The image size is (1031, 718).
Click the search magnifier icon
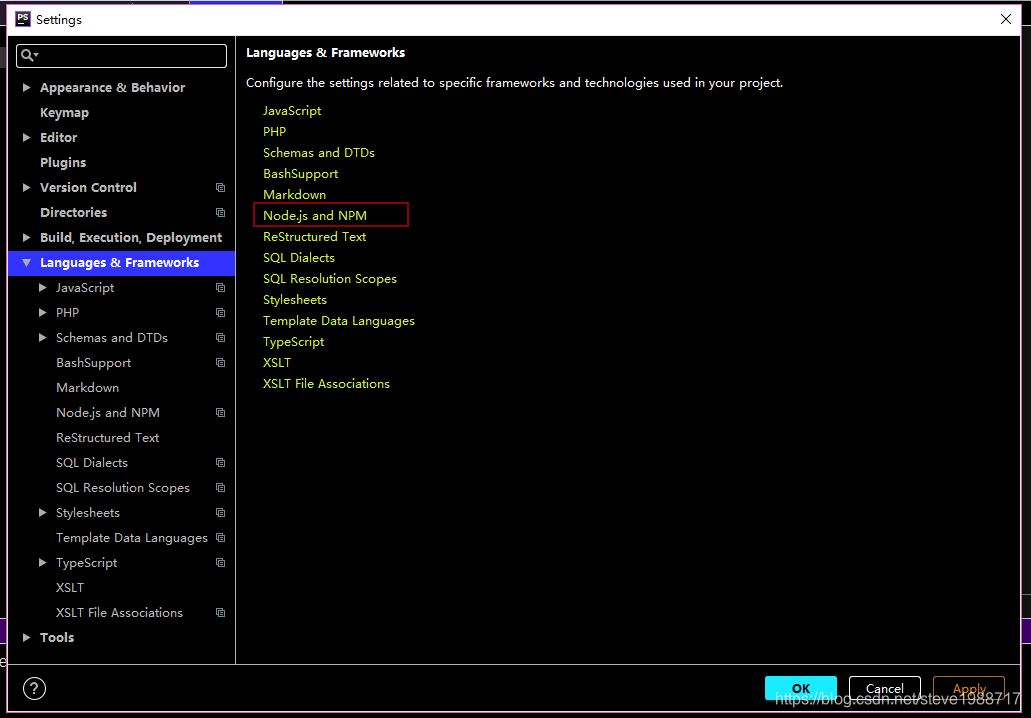[x=27, y=56]
